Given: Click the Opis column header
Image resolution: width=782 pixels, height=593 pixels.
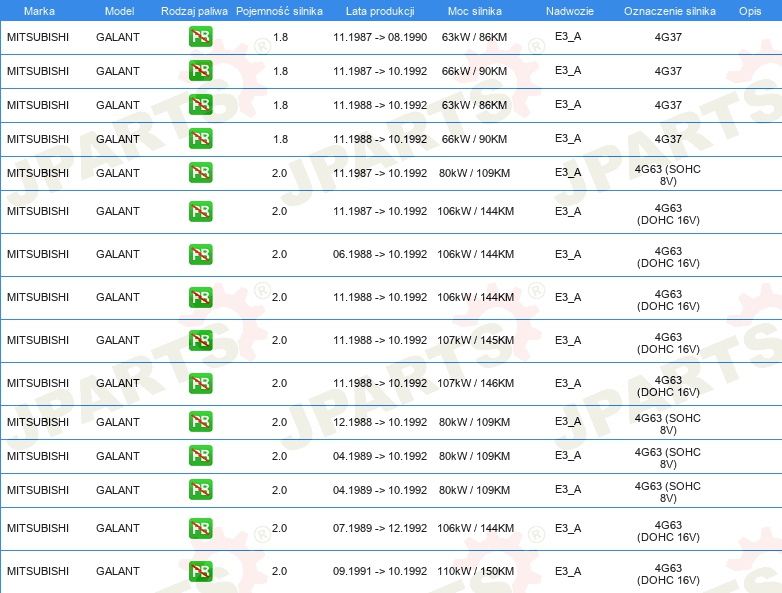Looking at the screenshot, I should [x=750, y=11].
